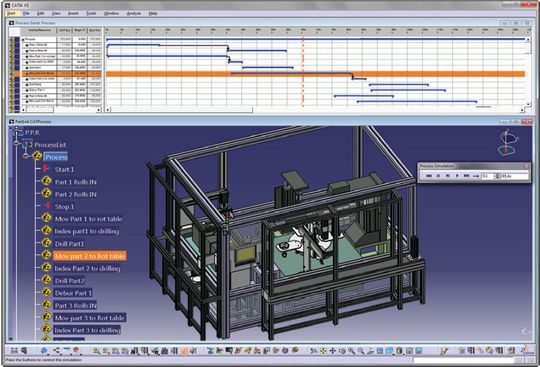This screenshot has width=540, height=367.
Task: Click the End Time column header in Gantt
Action: coord(95,31)
